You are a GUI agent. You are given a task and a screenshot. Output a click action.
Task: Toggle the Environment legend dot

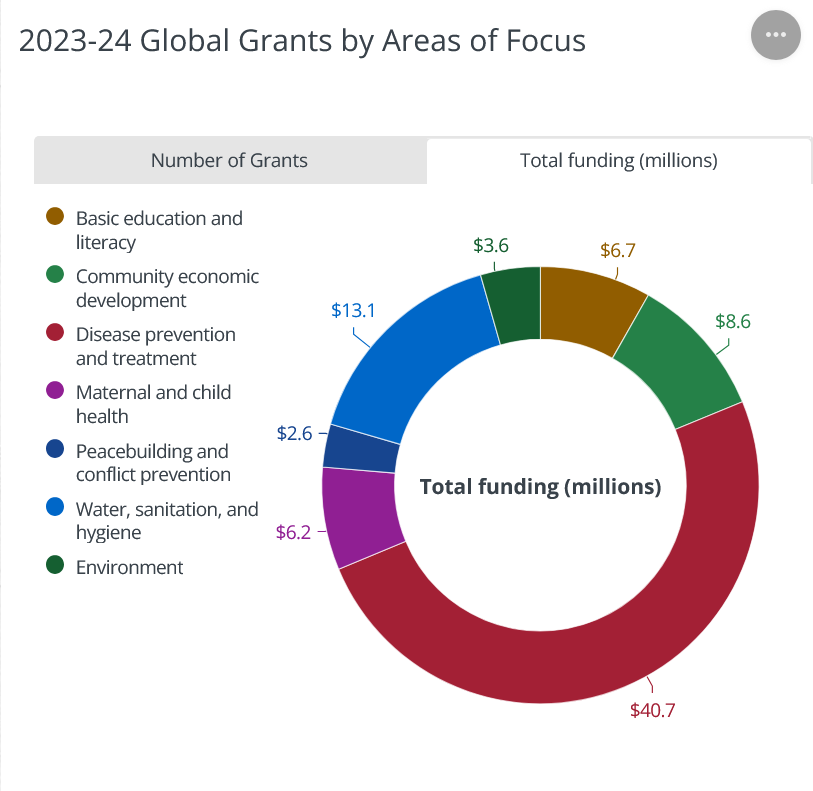click(x=56, y=566)
